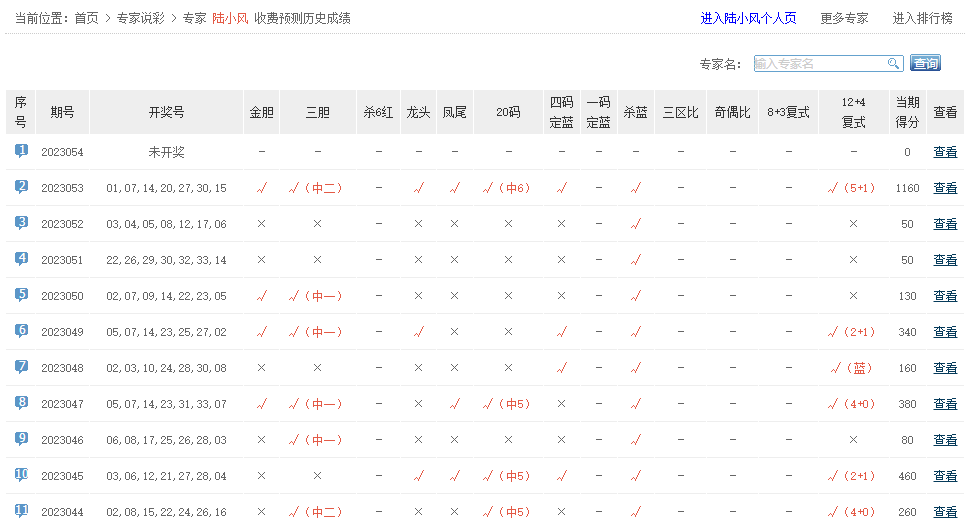Viewport: 969px width, 526px height.
Task: Type in the 专家名 search input field
Action: click(819, 64)
